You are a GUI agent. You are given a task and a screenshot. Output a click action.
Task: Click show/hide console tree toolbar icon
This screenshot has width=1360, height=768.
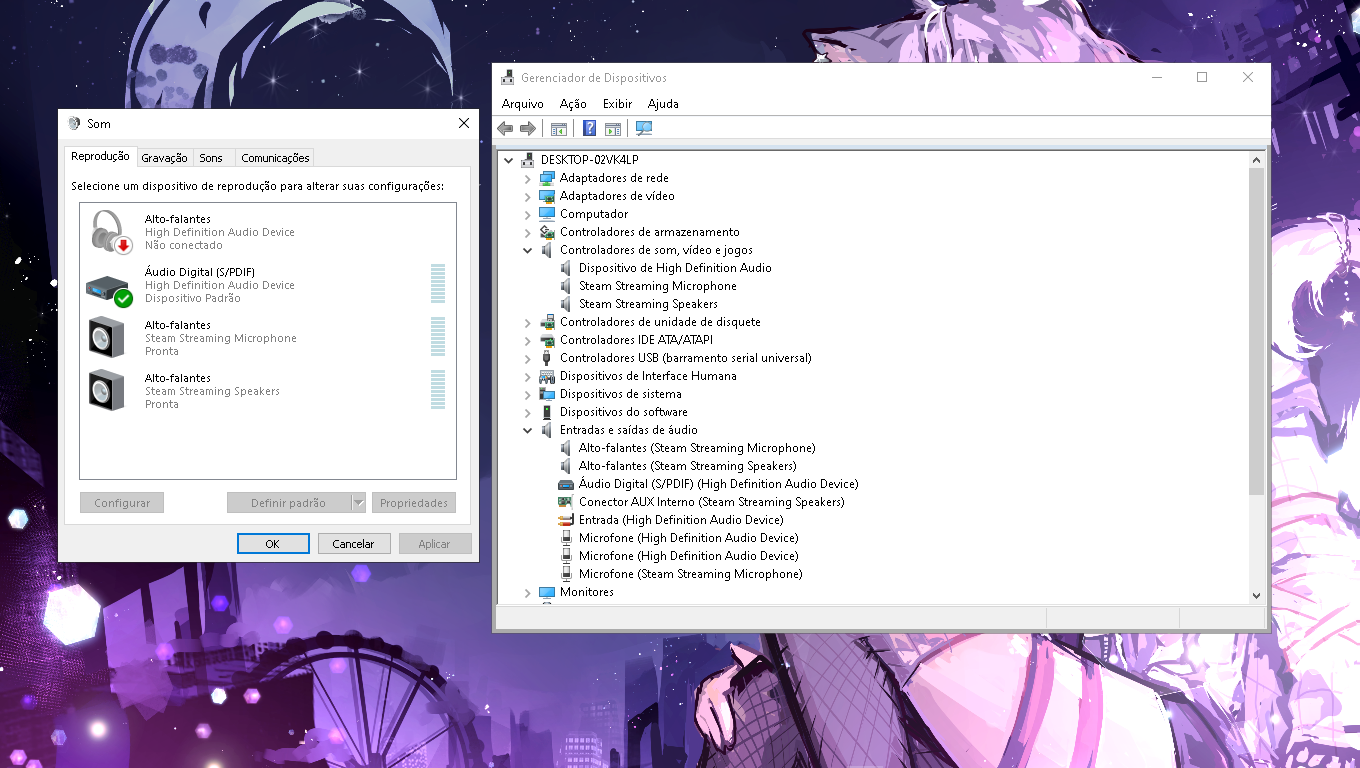pos(559,128)
